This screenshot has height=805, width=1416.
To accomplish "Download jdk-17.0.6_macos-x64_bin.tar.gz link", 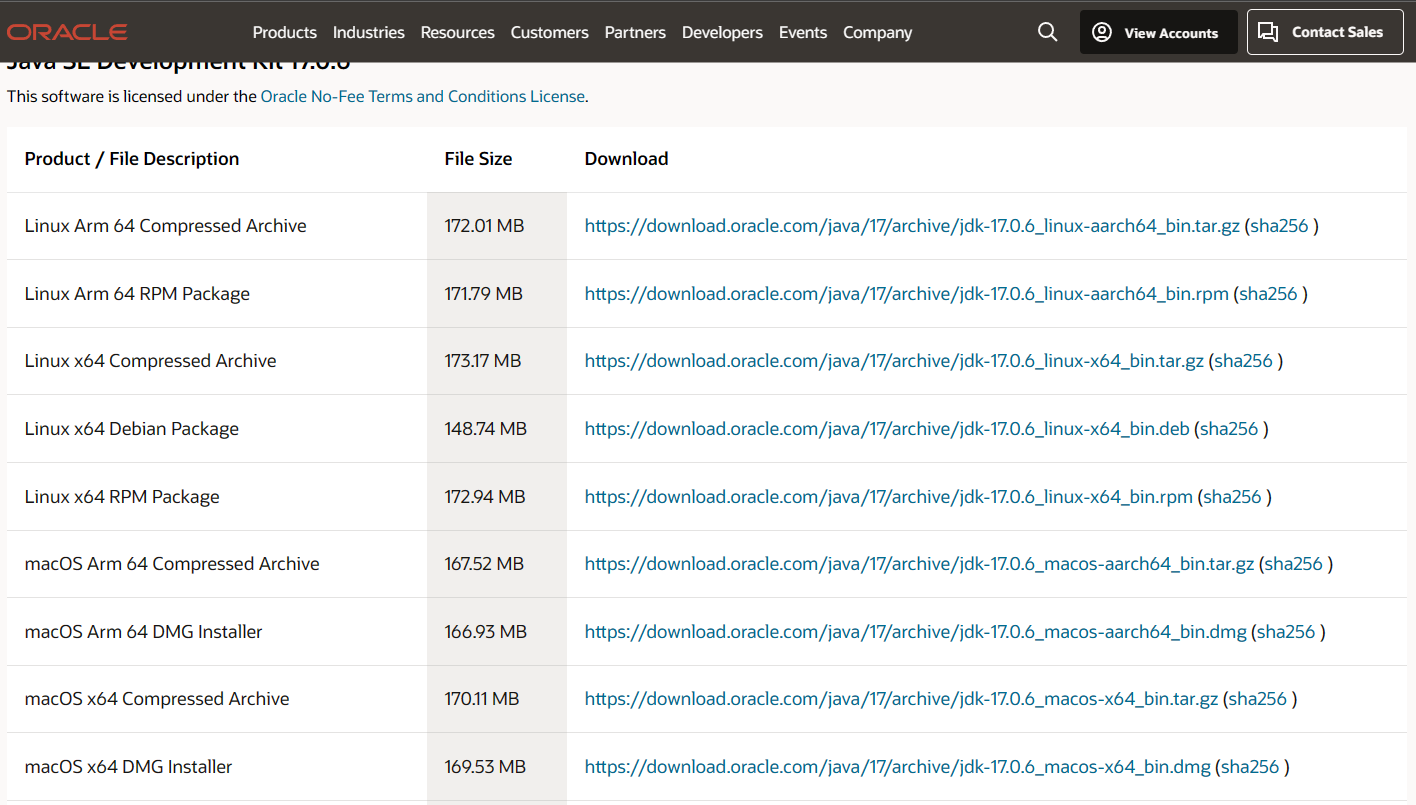I will [x=901, y=699].
